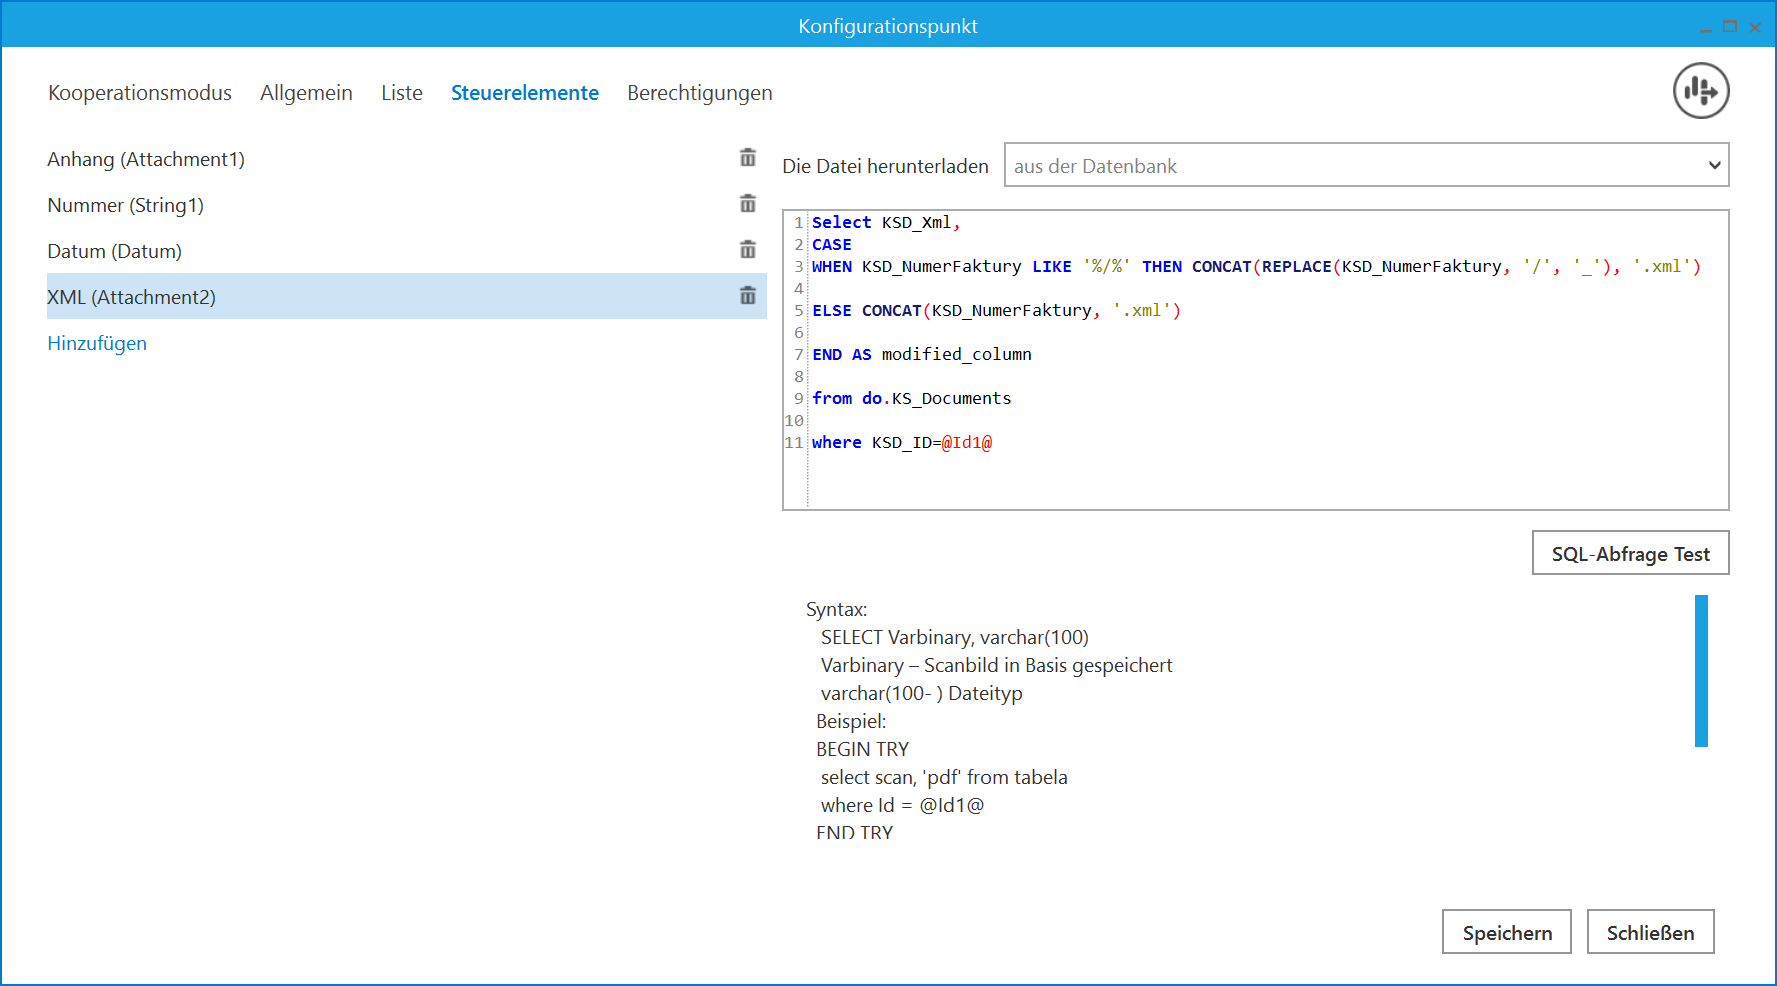Select the Steuerelemente tab

pos(525,93)
